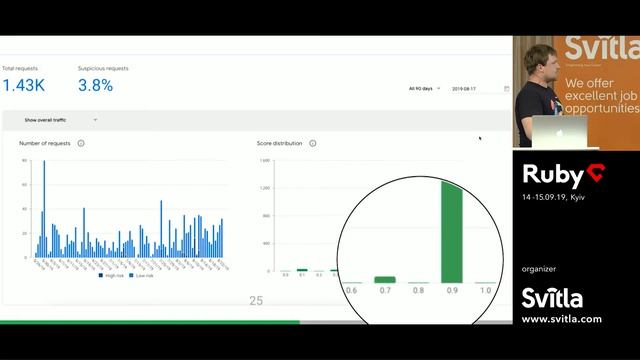Click the tallest blue bar in requests chart
Image resolution: width=640 pixels, height=360 pixels.
(44, 209)
